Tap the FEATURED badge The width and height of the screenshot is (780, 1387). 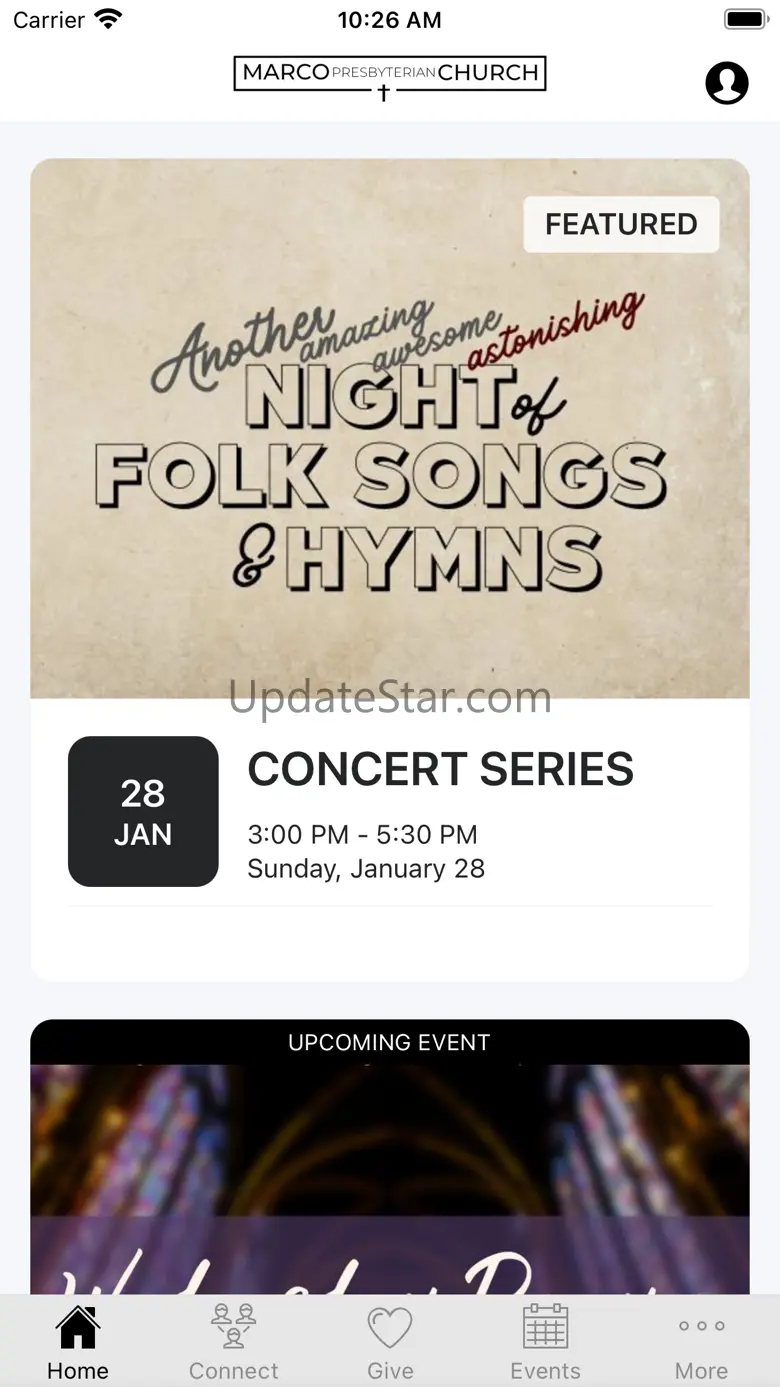(x=621, y=224)
